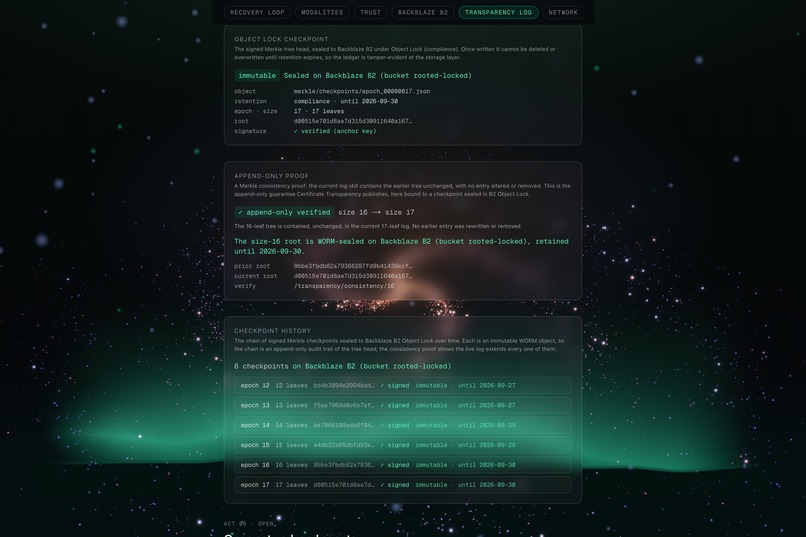Image resolution: width=806 pixels, height=537 pixels.
Task: Switch to the Recovery Loop tab
Action: pos(257,12)
